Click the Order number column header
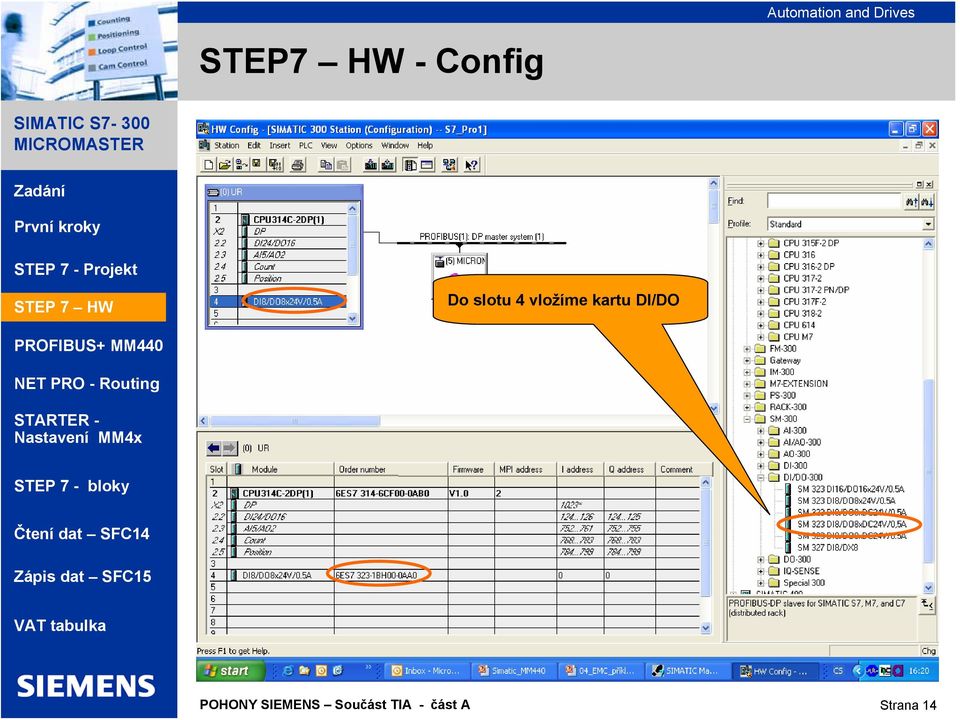Screen dimensions: 960x720 coord(391,470)
